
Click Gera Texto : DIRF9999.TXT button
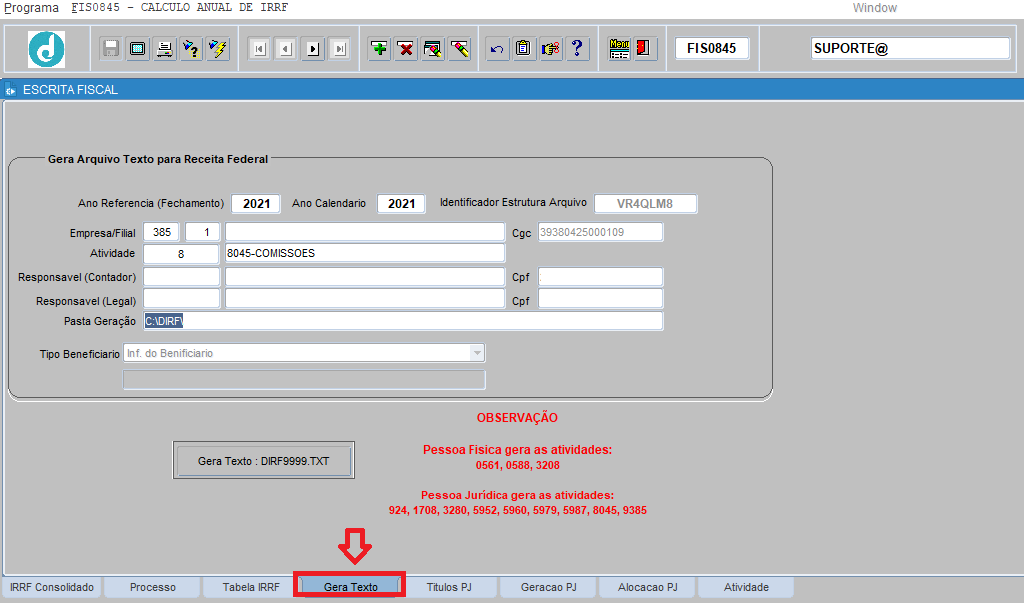[x=264, y=461]
